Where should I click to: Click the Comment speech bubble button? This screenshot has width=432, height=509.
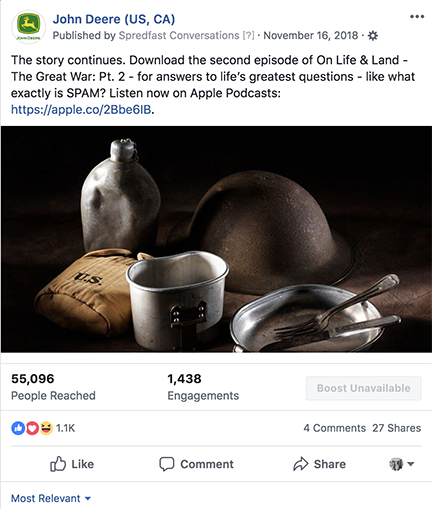coord(196,464)
